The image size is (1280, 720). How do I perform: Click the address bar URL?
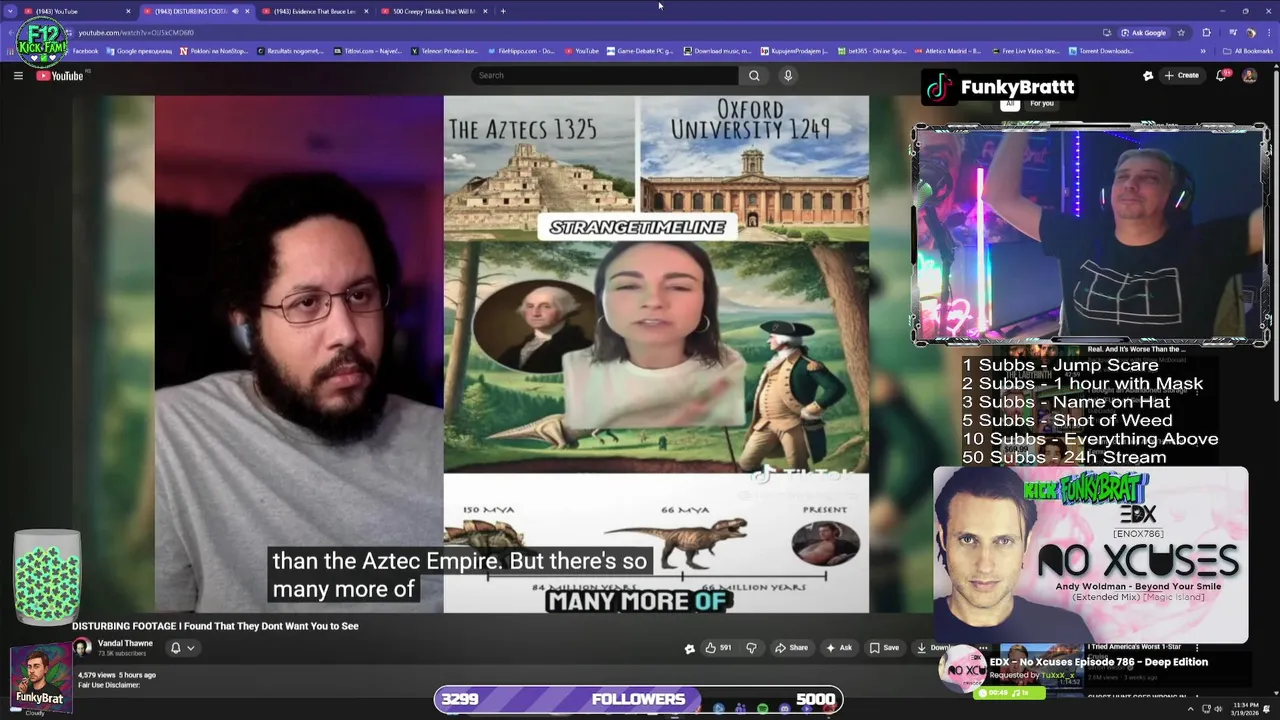[136, 32]
